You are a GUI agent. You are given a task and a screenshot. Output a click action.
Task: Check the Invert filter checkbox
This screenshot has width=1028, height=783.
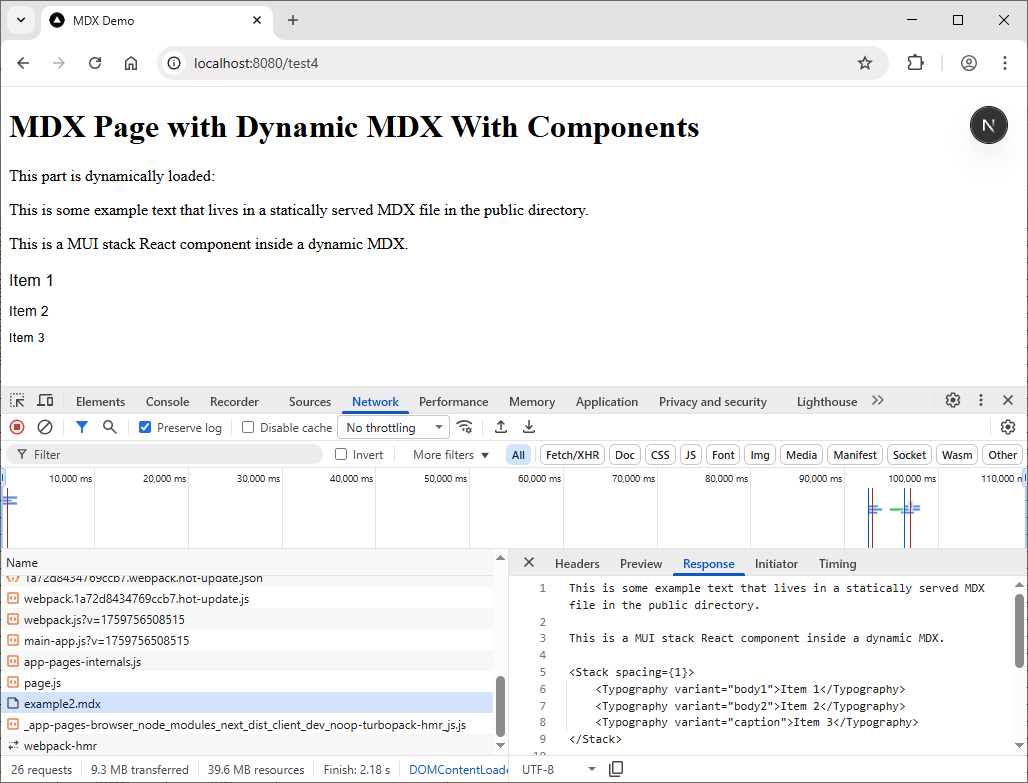click(341, 455)
